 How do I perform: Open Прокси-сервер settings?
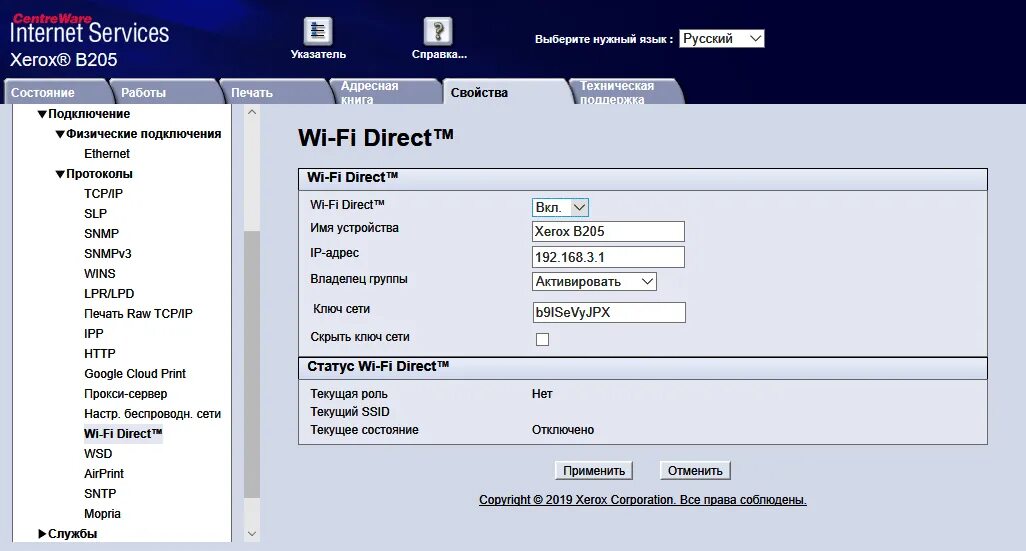pos(126,394)
